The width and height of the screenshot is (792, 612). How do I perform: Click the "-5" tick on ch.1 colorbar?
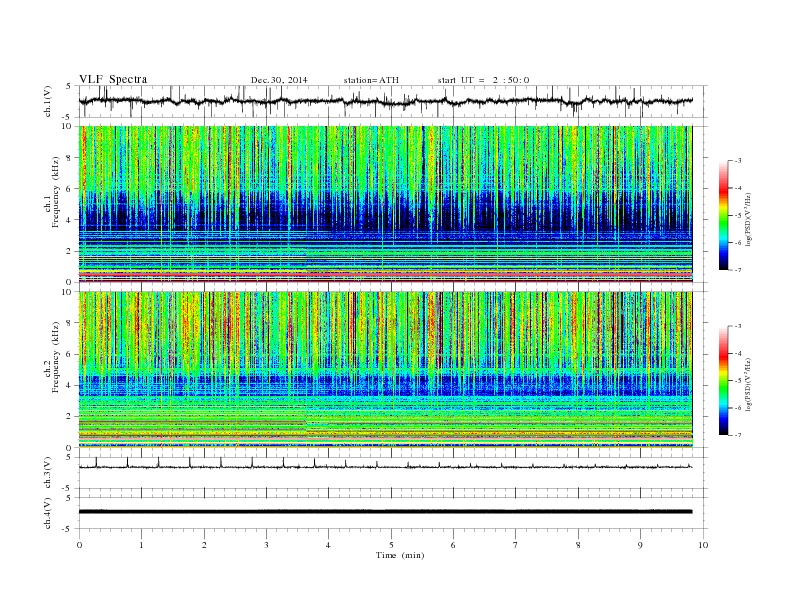pyautogui.click(x=738, y=216)
